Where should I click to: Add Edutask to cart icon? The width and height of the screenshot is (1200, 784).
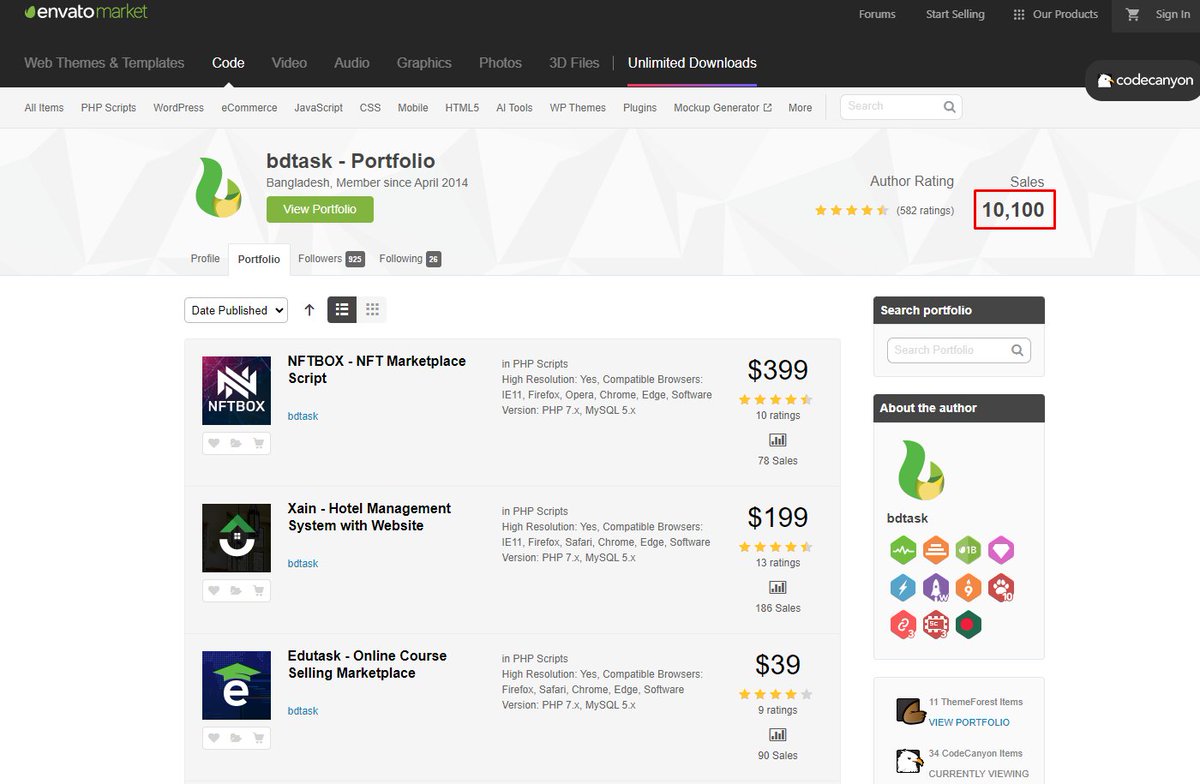pos(259,738)
